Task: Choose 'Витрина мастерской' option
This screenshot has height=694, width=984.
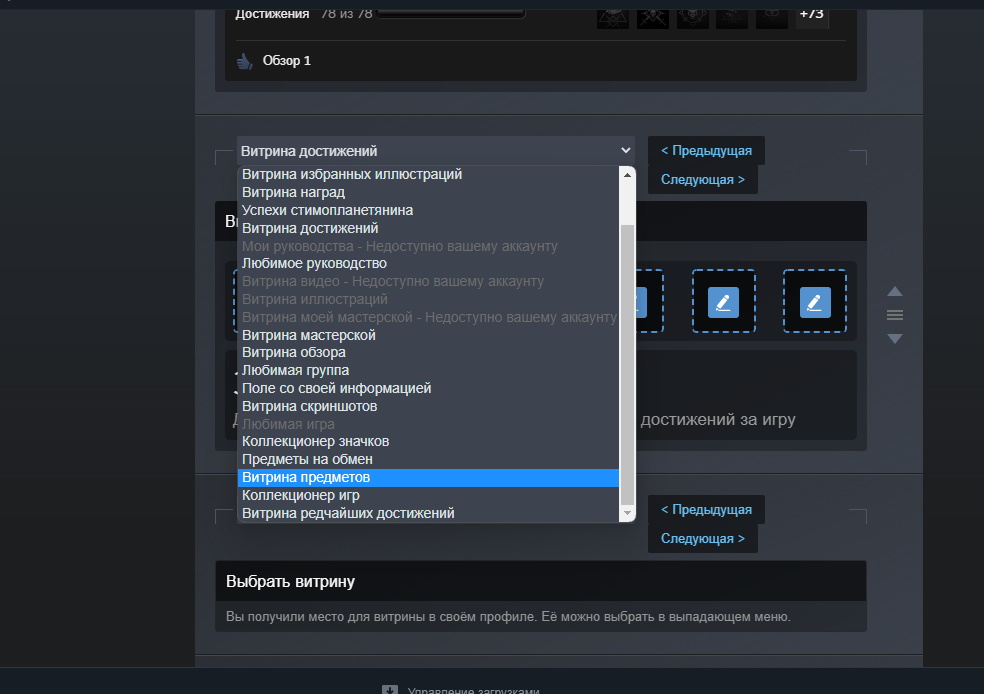Action: pos(428,335)
